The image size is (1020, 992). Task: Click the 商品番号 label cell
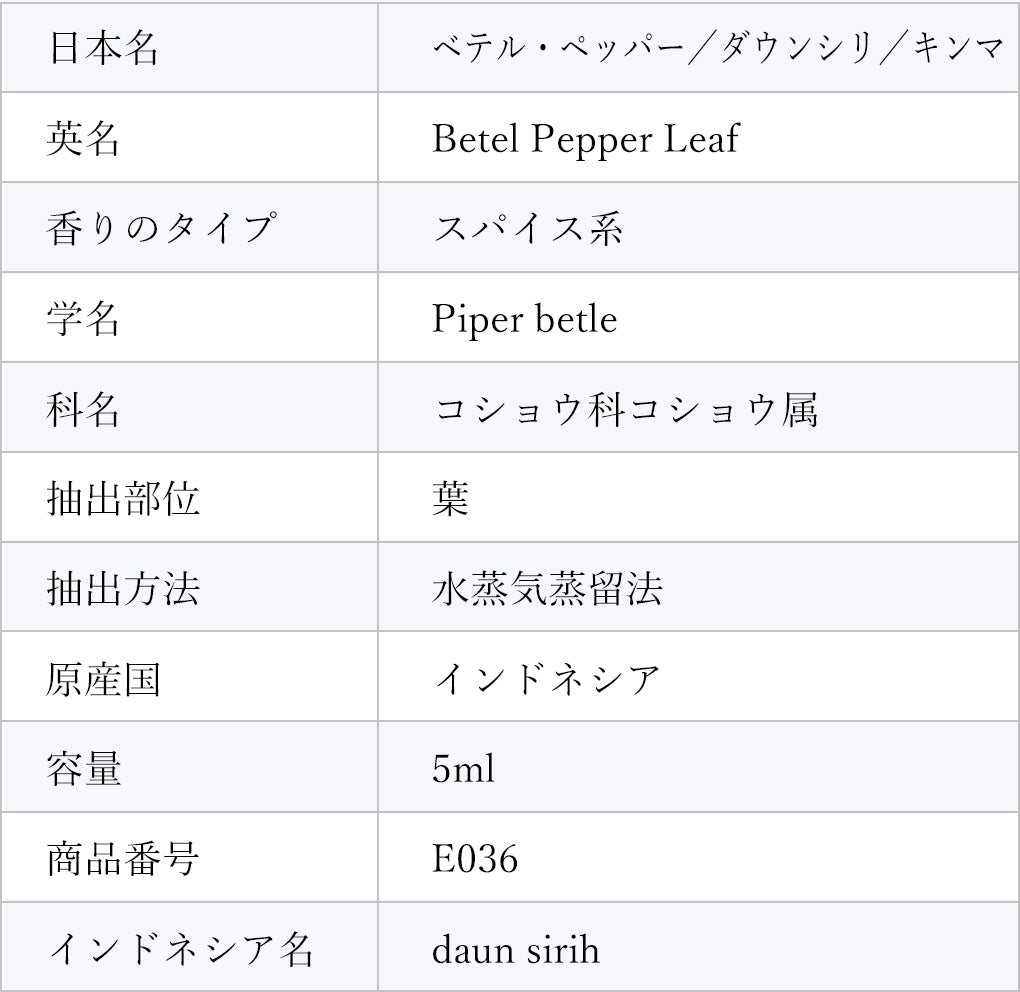(x=123, y=858)
